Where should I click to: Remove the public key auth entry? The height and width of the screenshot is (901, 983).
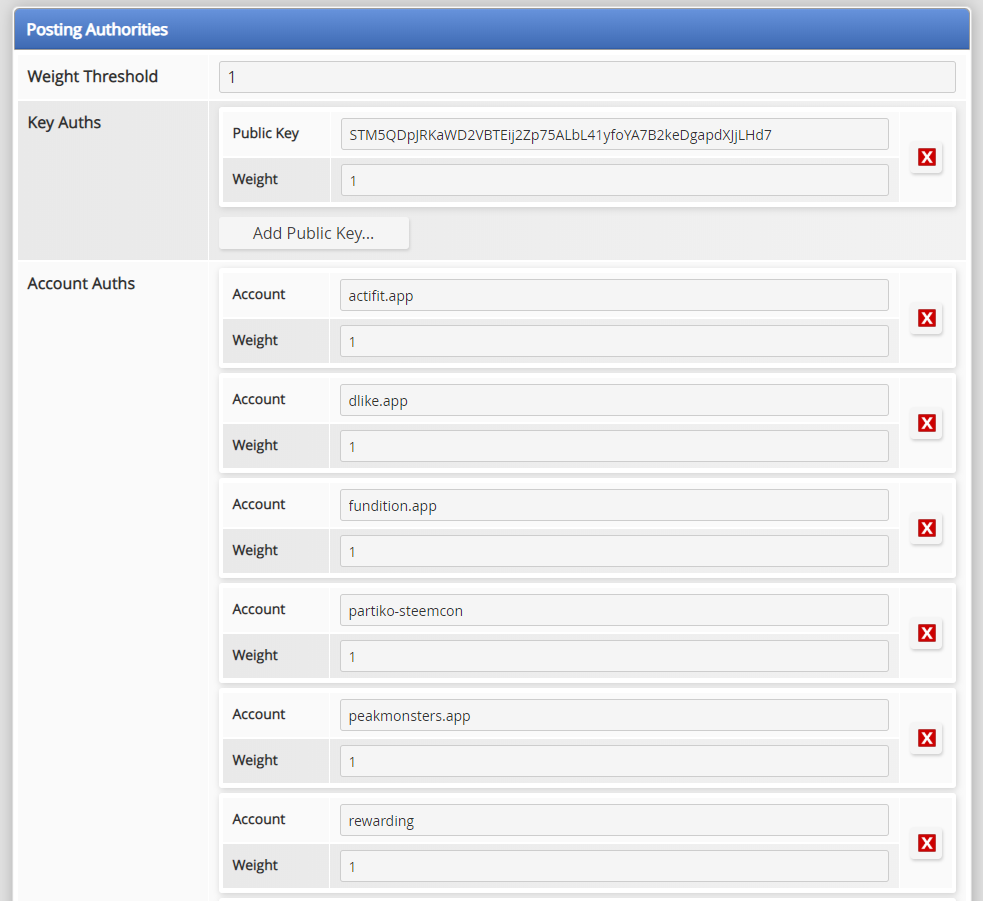pos(927,157)
